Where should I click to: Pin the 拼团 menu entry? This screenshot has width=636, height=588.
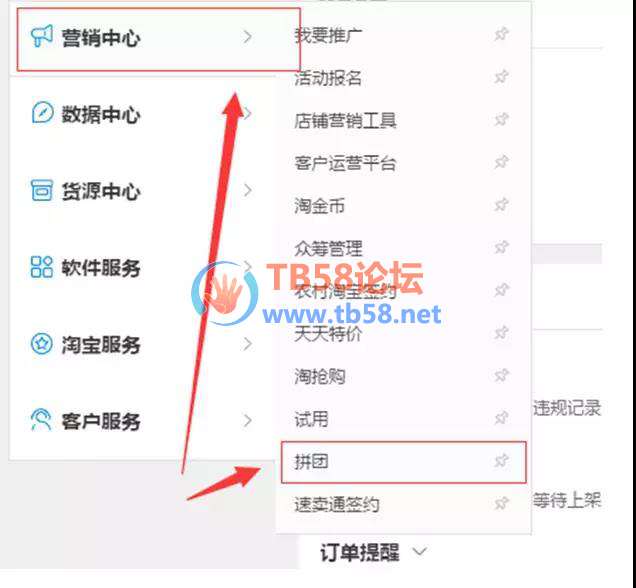[x=502, y=461]
